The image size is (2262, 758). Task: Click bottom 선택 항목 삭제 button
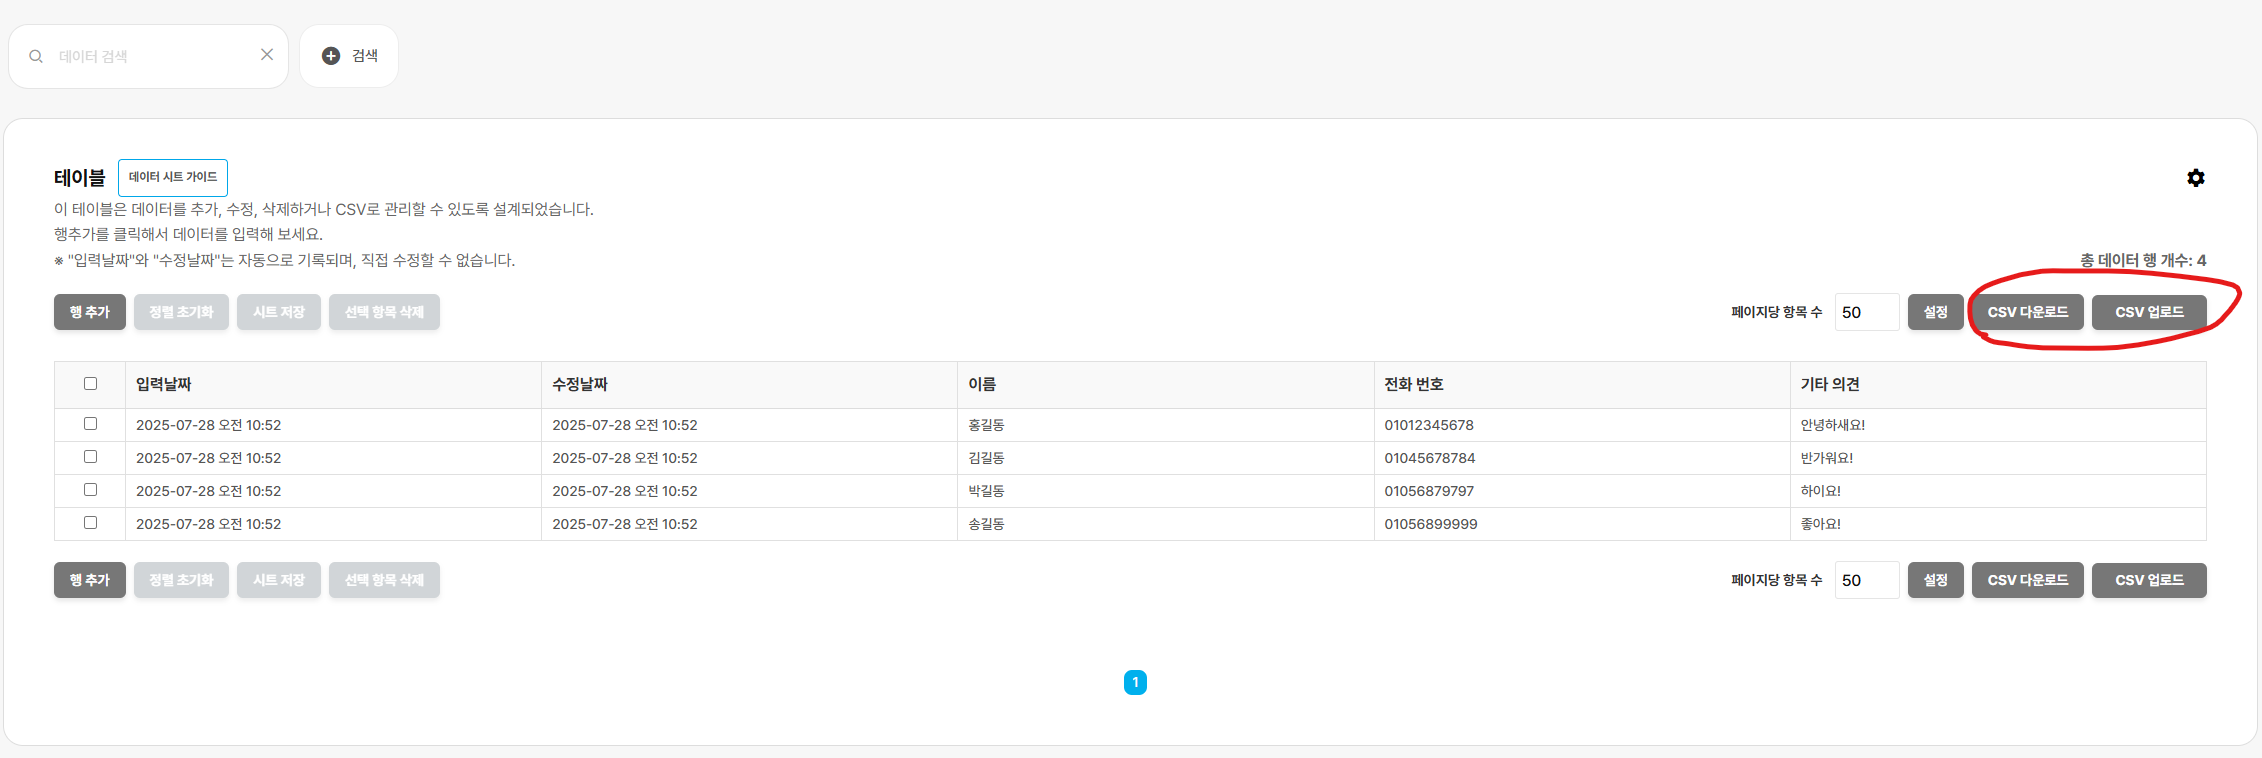coord(384,580)
